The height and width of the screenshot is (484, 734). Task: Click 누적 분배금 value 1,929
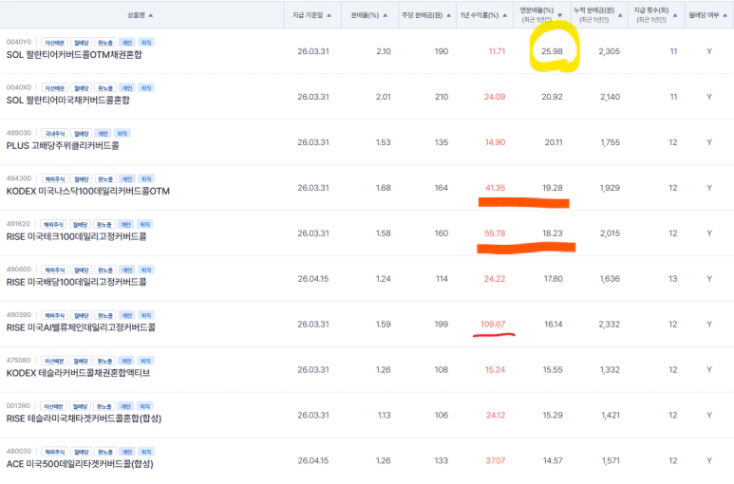(609, 188)
